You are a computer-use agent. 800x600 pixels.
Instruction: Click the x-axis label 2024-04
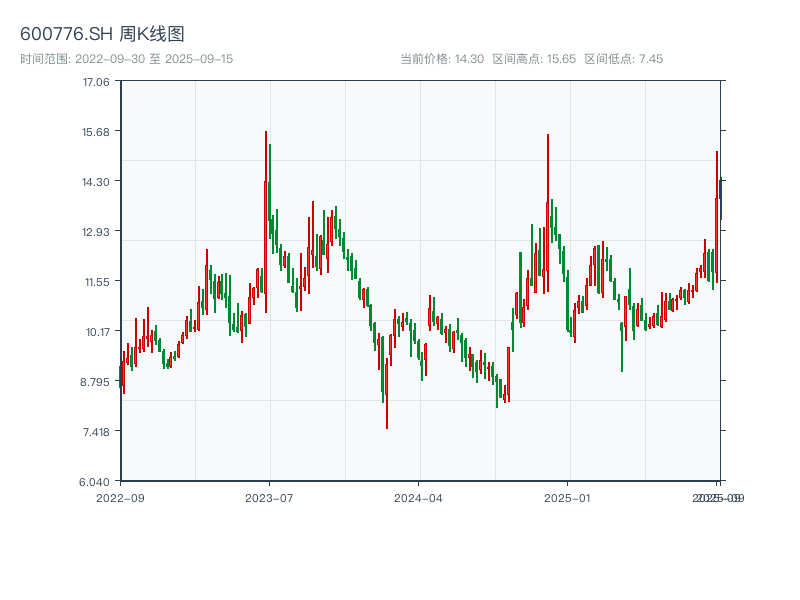(x=418, y=498)
